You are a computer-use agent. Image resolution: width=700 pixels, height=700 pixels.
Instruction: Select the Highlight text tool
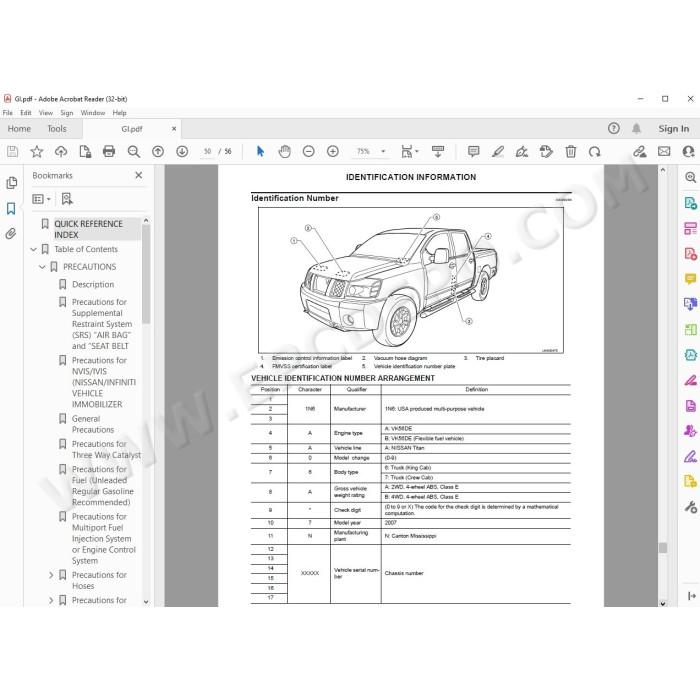498,152
